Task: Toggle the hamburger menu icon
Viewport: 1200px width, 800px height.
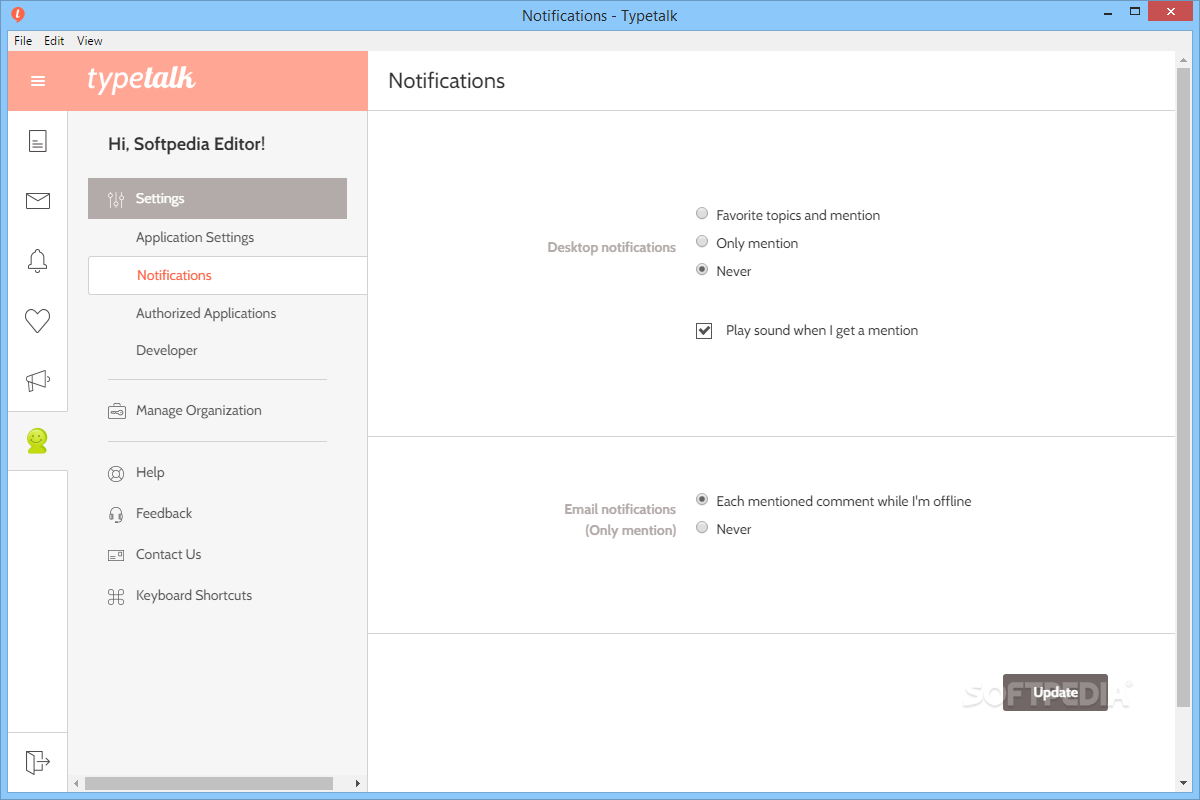Action: (38, 81)
